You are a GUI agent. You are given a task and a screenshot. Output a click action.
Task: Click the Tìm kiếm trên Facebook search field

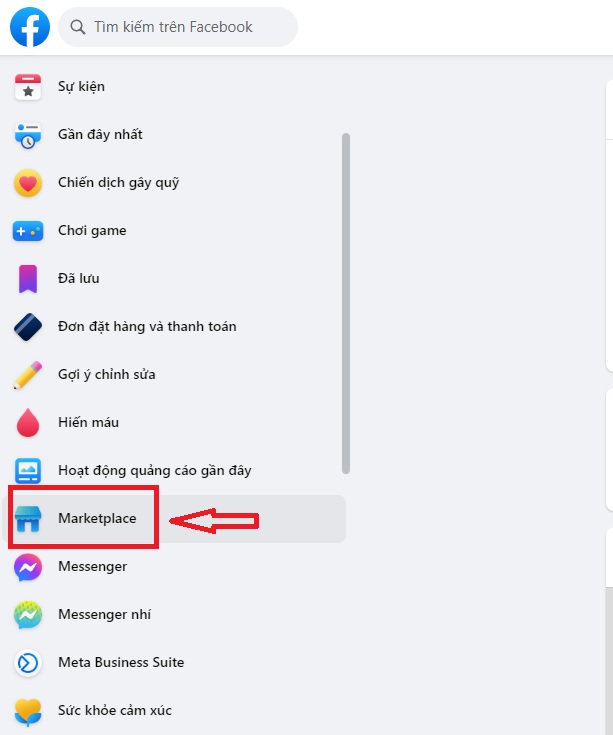point(178,27)
